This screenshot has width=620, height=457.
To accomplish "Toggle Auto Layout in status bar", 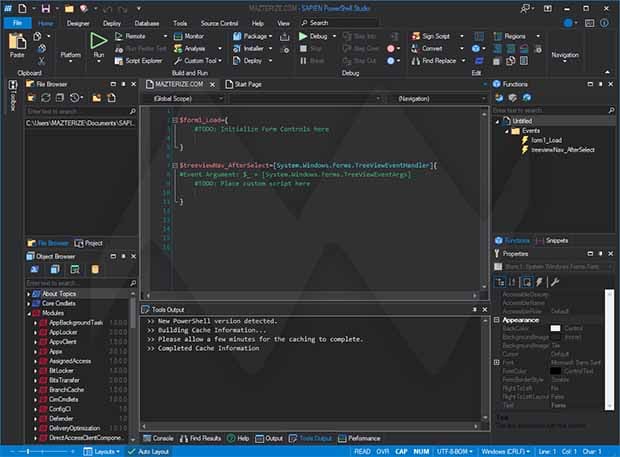I will pyautogui.click(x=148, y=451).
